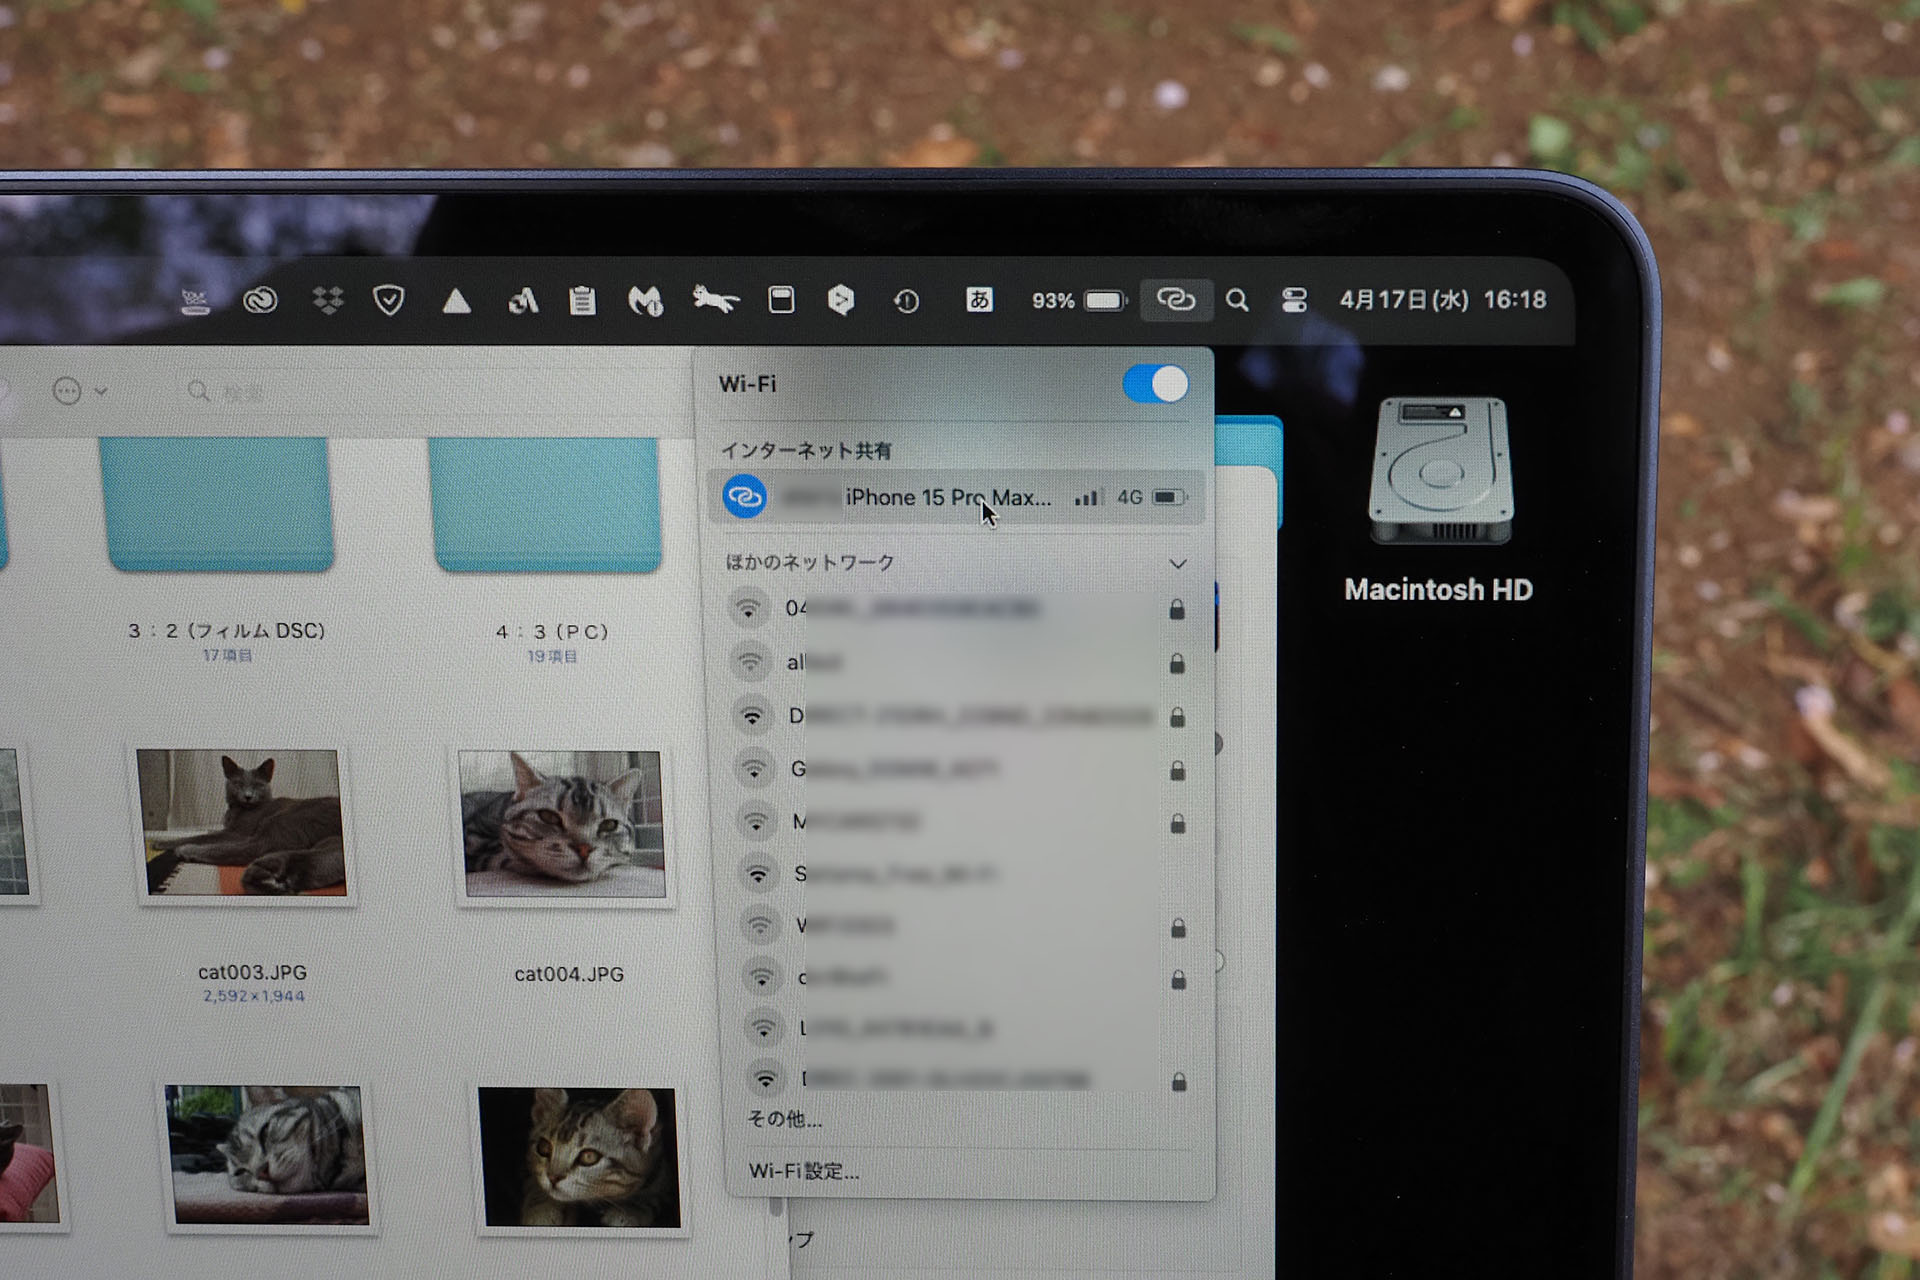Join the network starting with 04
The height and width of the screenshot is (1280, 1920).
pos(957,609)
